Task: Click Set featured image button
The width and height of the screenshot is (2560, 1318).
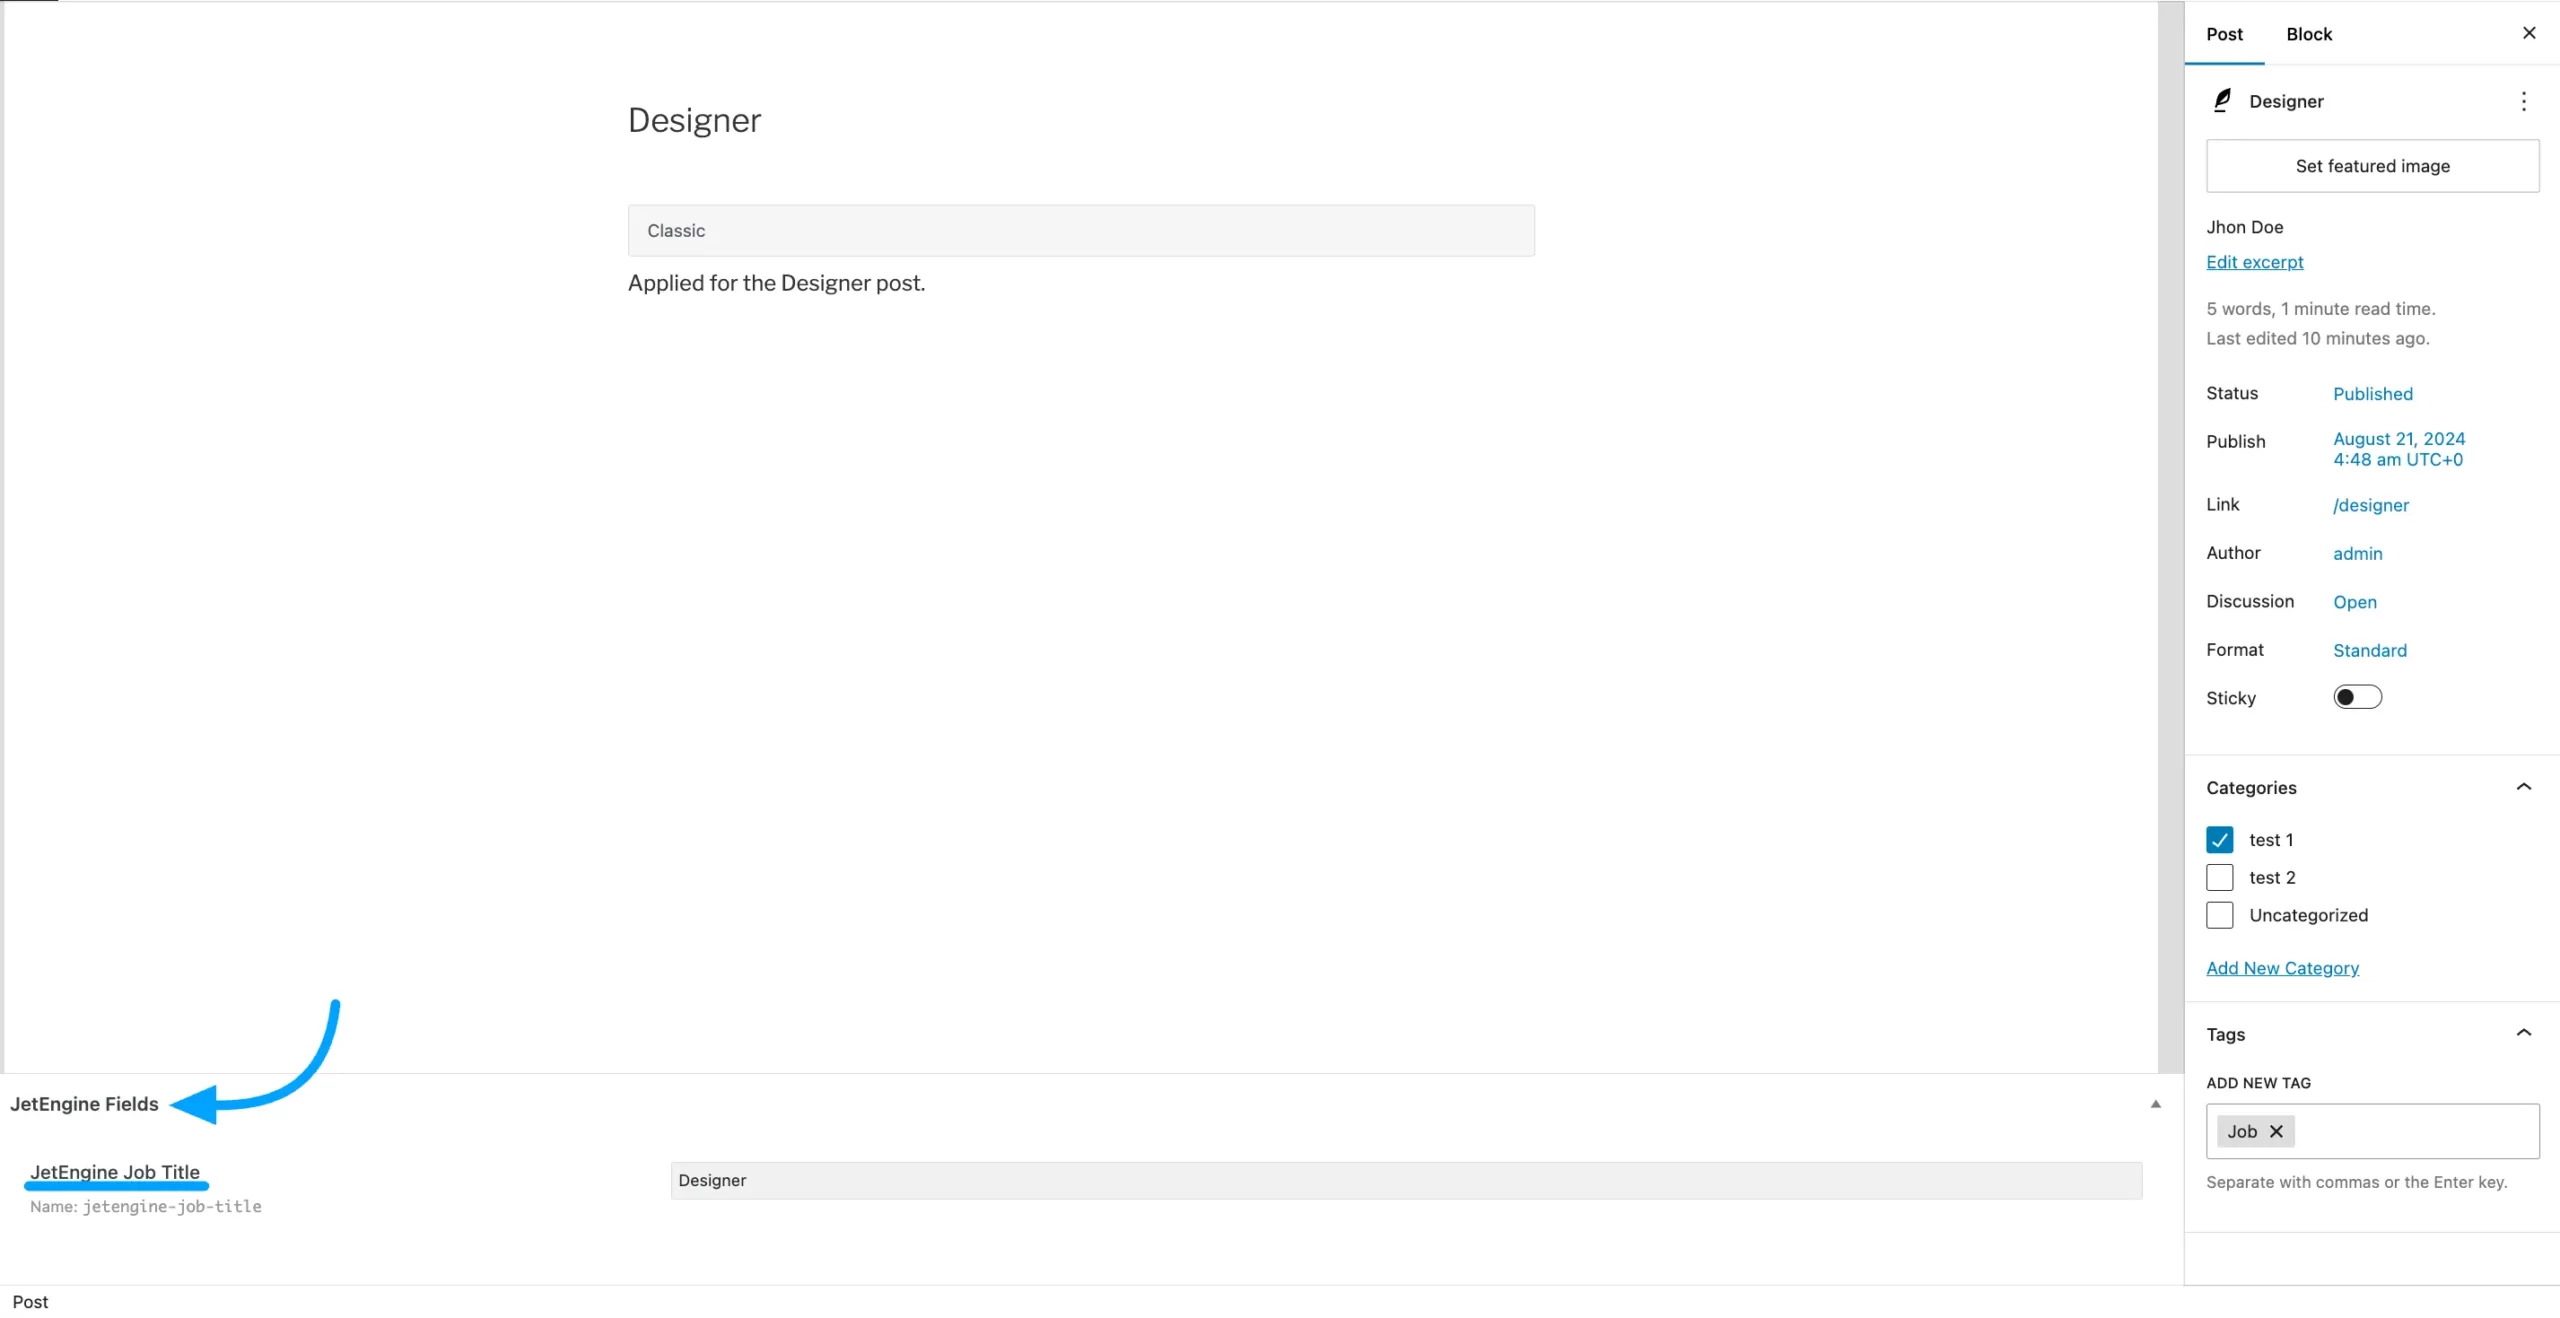Action: pos(2372,166)
